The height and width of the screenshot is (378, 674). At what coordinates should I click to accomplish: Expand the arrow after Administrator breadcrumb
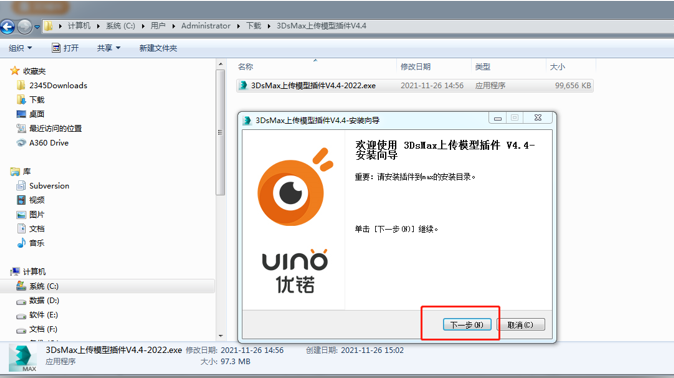(238, 26)
